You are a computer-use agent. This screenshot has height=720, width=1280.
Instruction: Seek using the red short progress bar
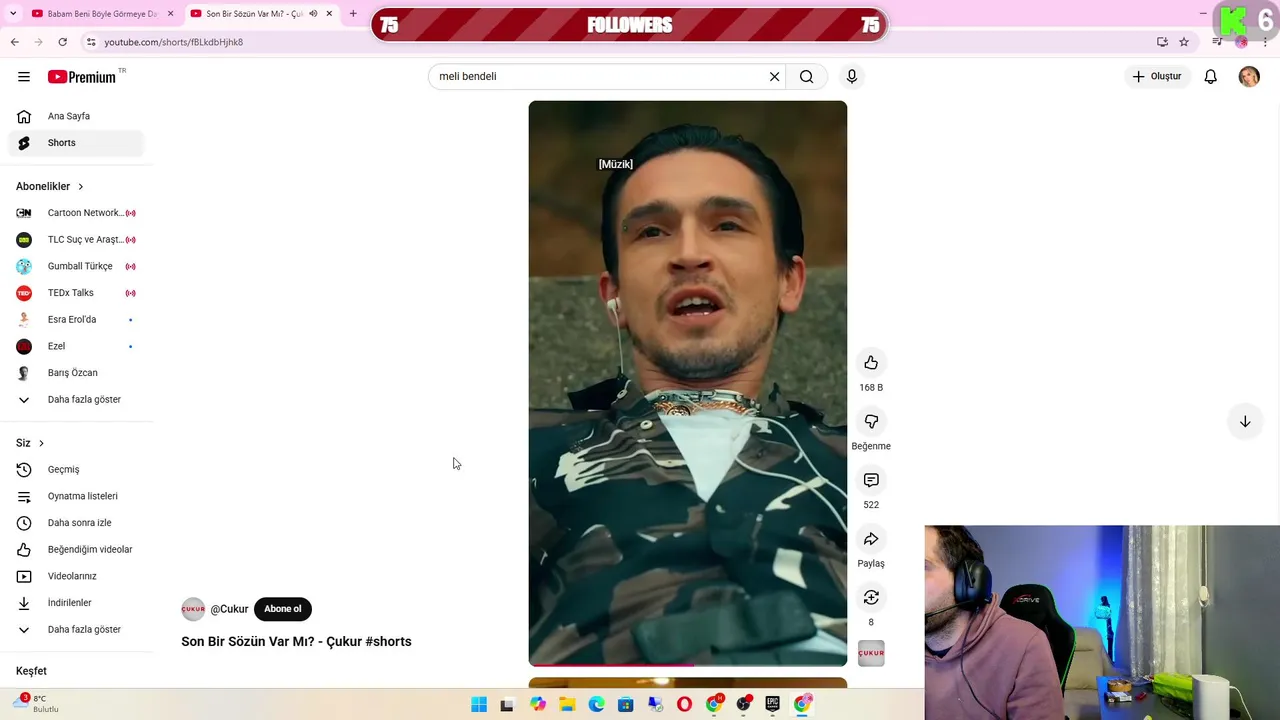coord(688,664)
